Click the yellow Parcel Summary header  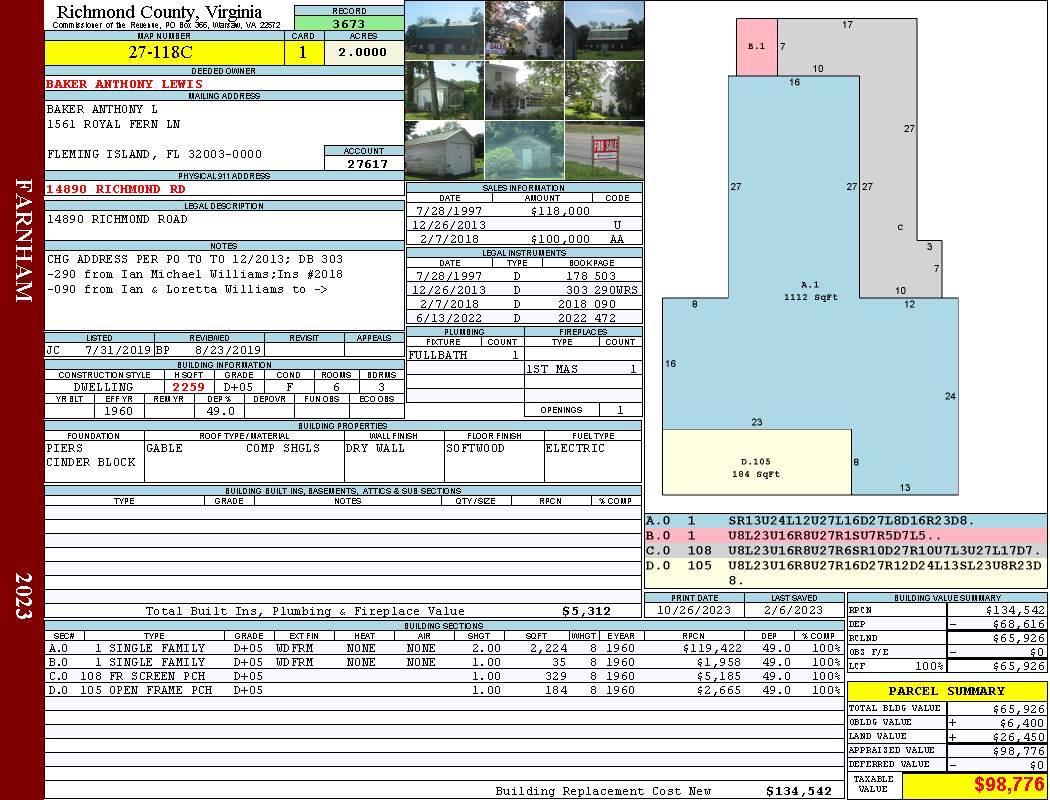click(x=946, y=691)
